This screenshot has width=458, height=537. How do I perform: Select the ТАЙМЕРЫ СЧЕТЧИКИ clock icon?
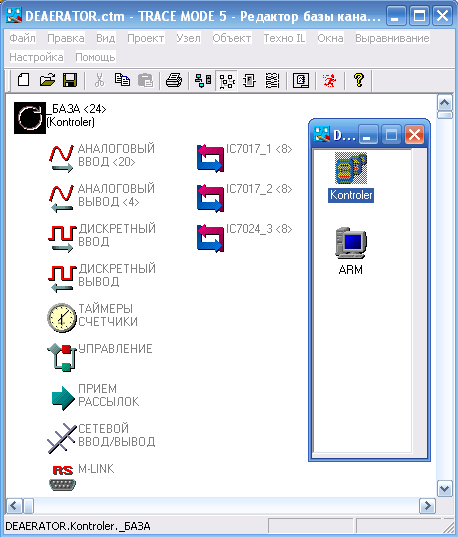pos(62,317)
